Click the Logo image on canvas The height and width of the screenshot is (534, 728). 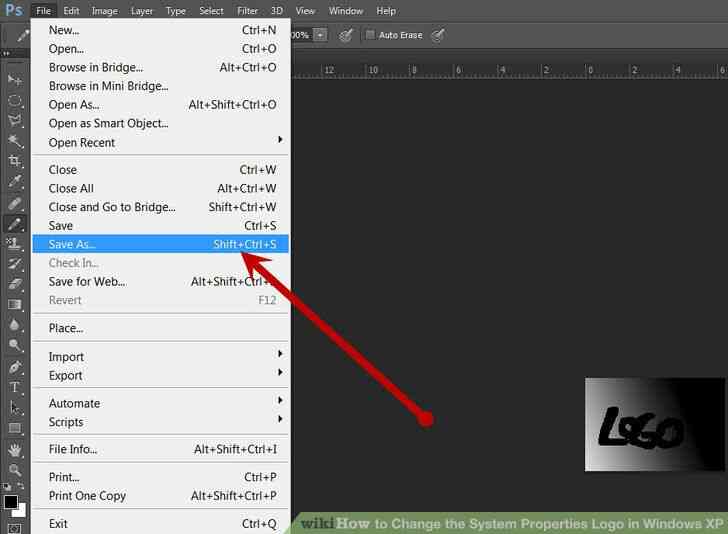tap(654, 424)
